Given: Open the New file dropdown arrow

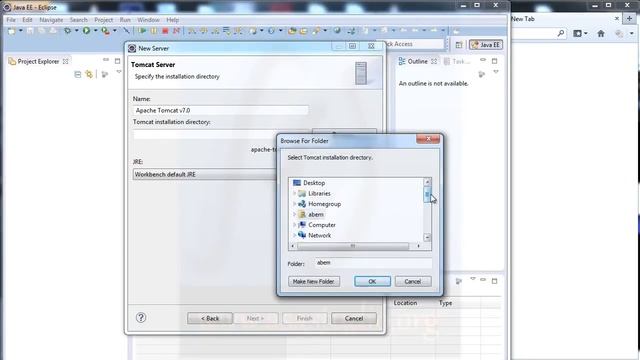Looking at the screenshot, I should pyautogui.click(x=20, y=31).
